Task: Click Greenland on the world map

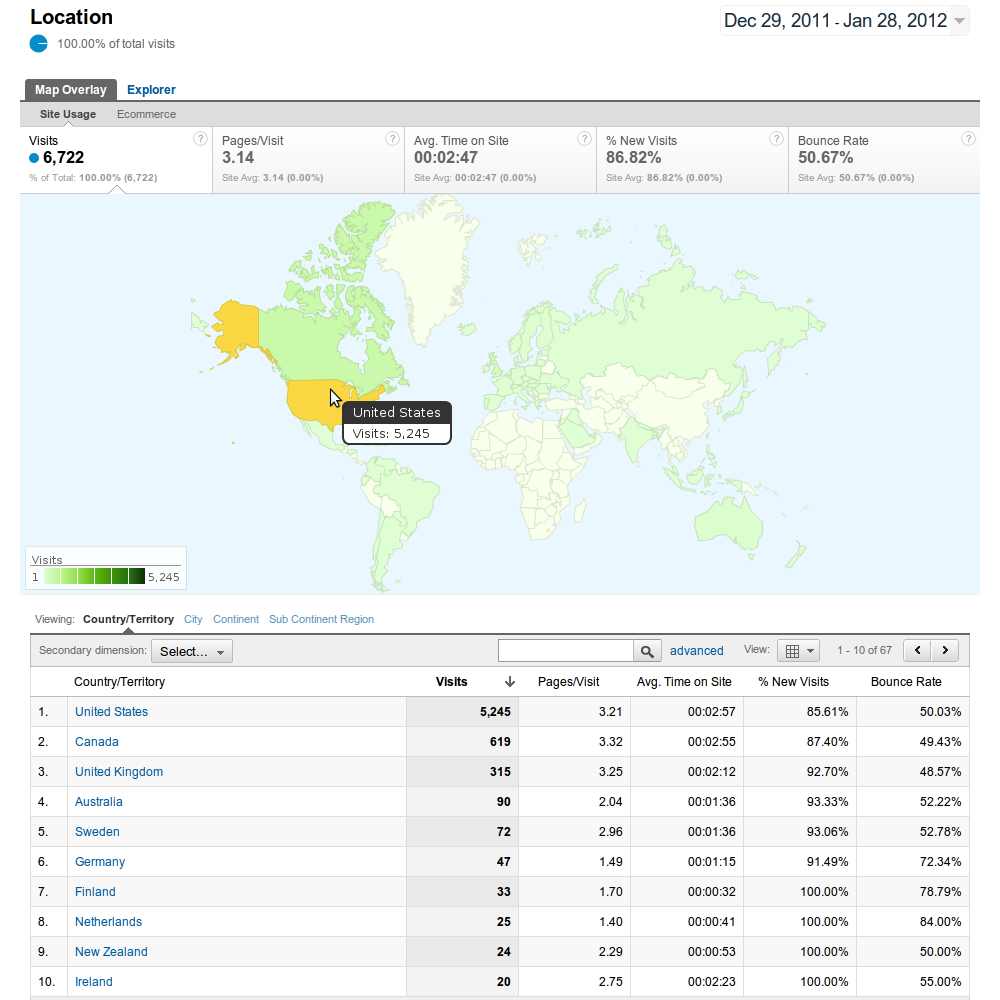Action: pyautogui.click(x=426, y=268)
